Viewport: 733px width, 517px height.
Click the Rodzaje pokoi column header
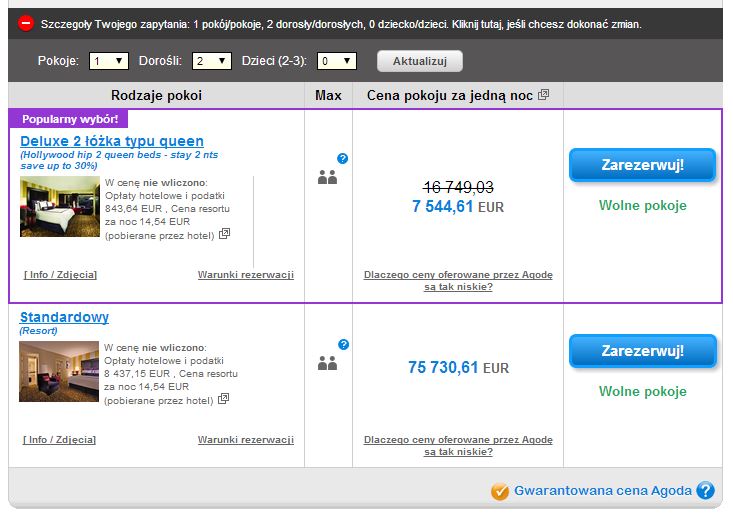pos(157,95)
